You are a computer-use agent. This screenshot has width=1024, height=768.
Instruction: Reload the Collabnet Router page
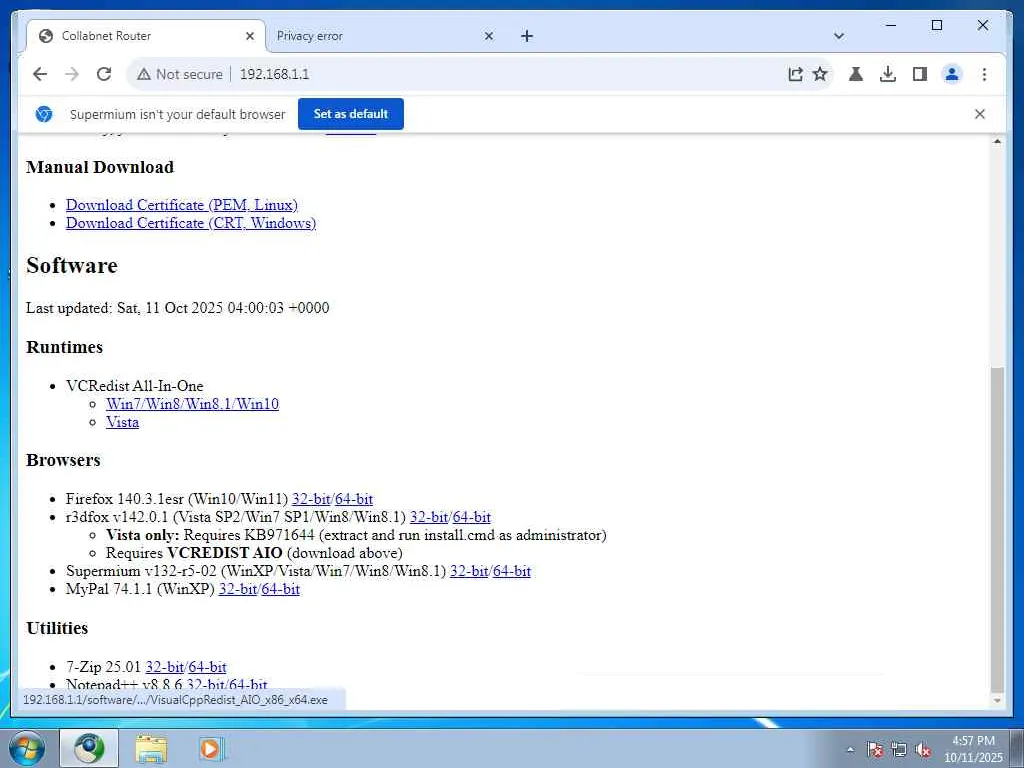[104, 74]
